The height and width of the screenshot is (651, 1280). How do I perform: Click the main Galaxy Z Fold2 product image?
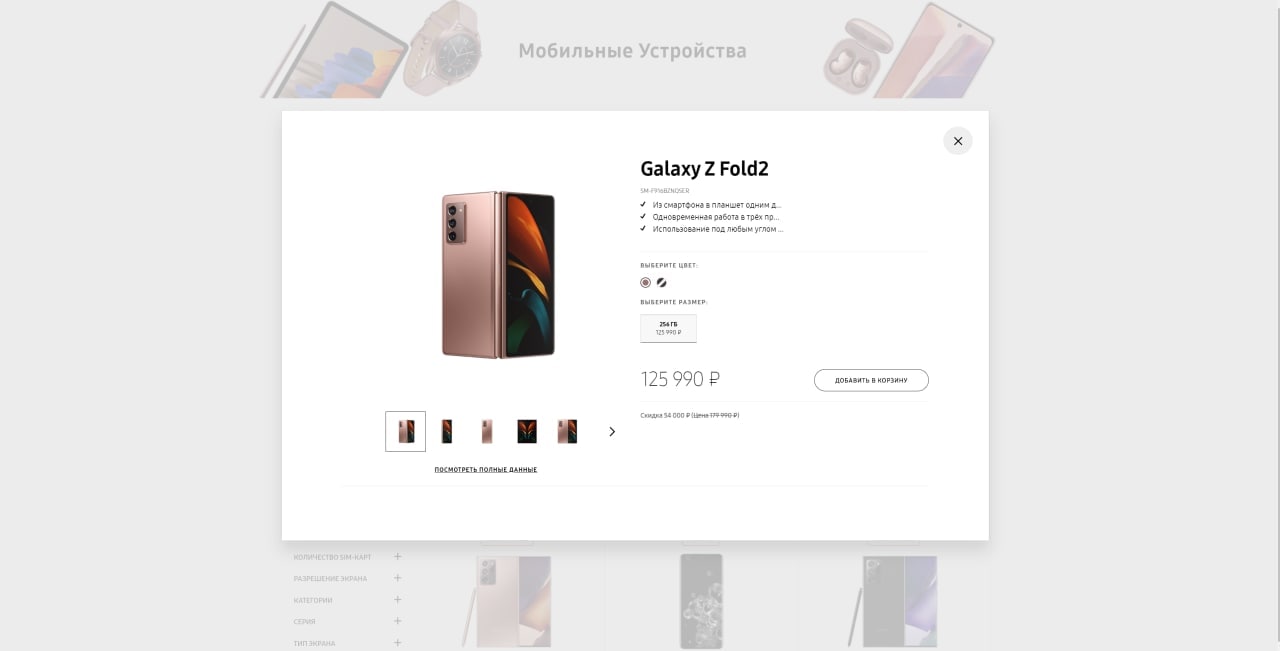[498, 274]
